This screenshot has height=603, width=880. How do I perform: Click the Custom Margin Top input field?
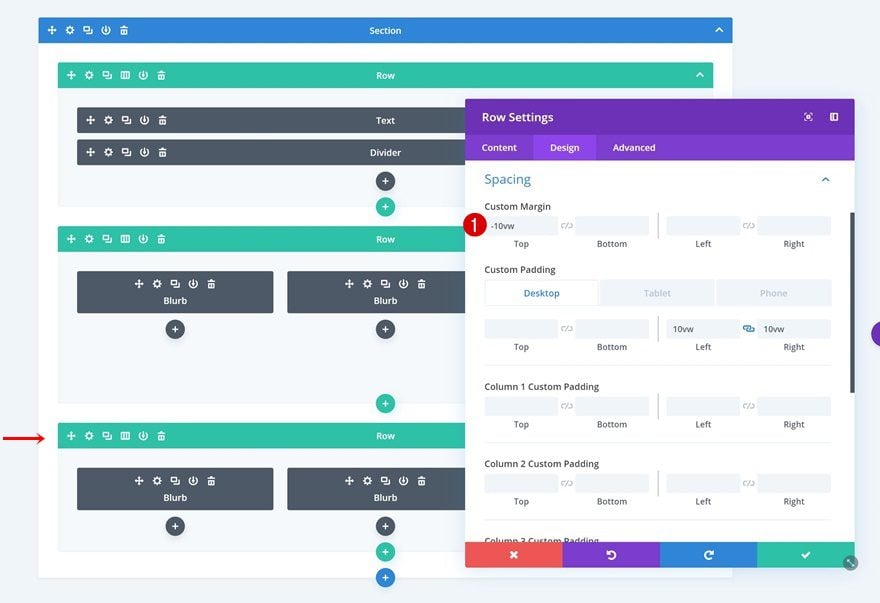(521, 226)
